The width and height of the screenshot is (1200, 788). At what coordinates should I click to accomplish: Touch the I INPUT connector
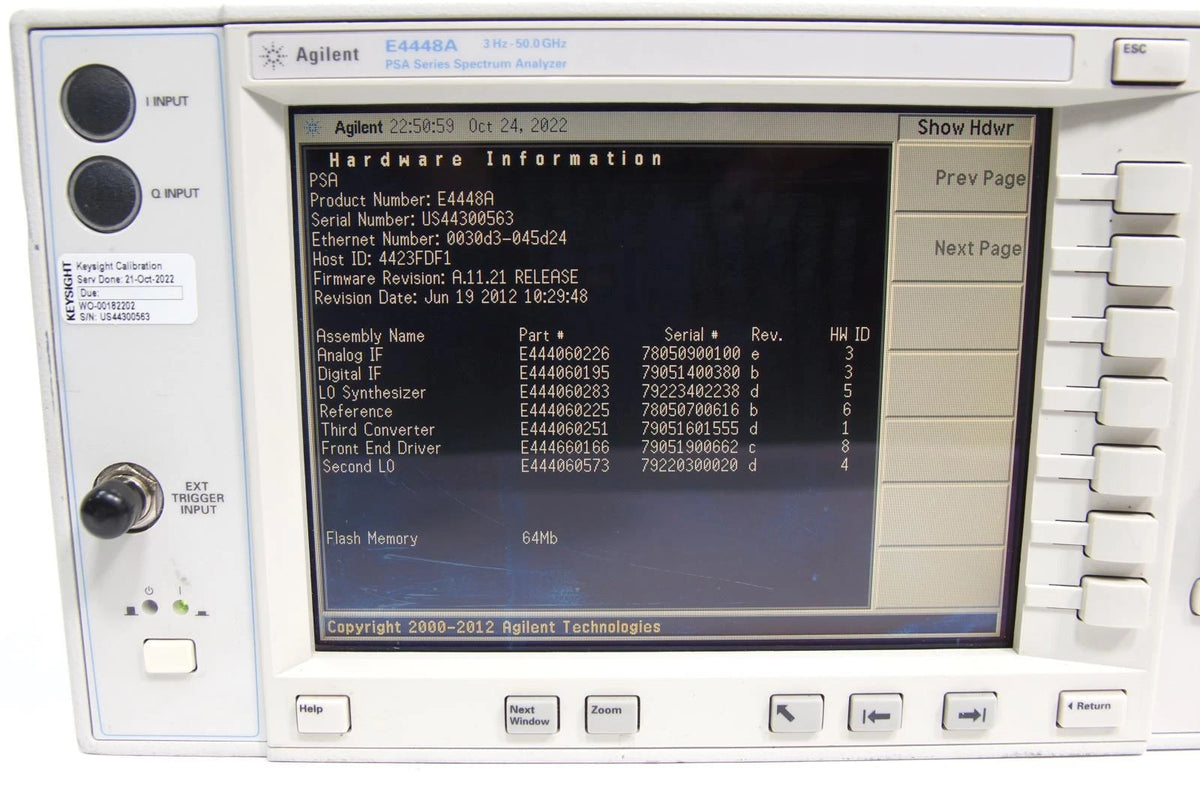click(97, 103)
